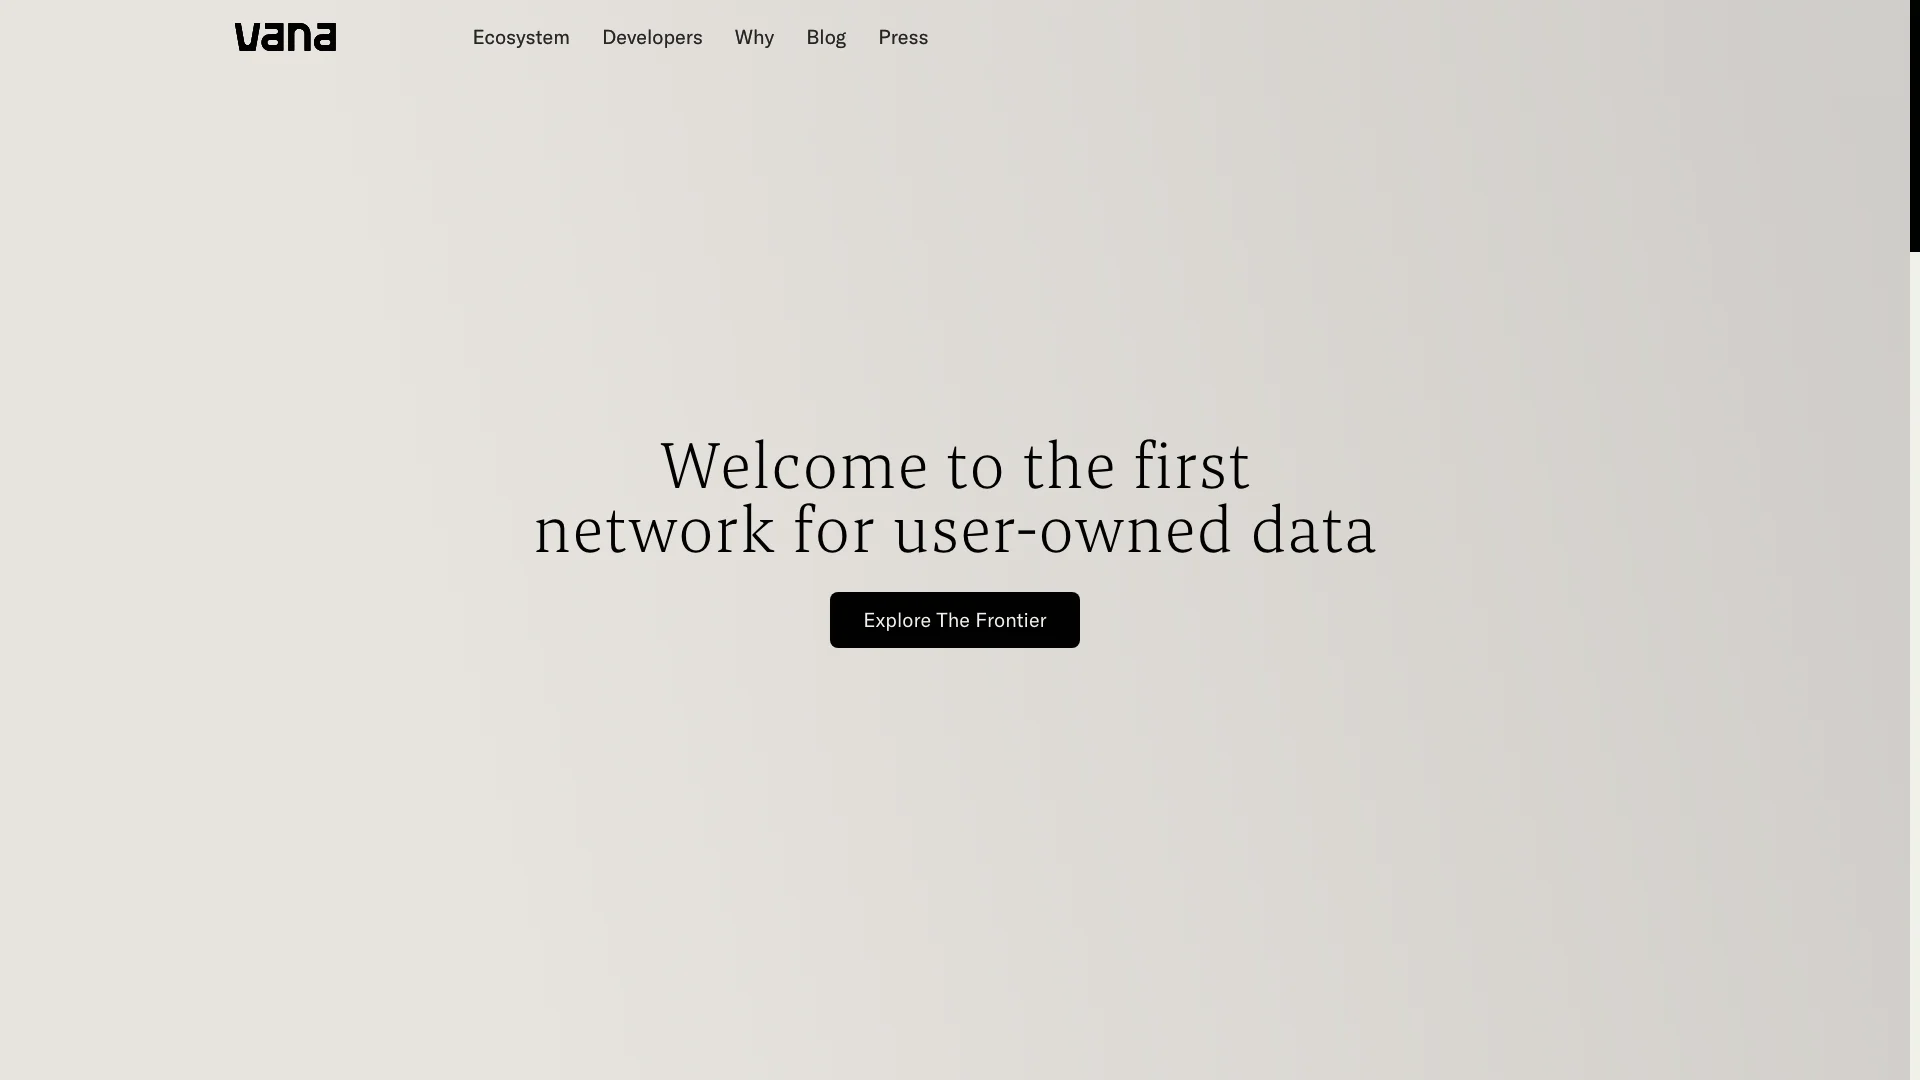Expand the Ecosystem dropdown submenu
This screenshot has width=1920, height=1080.
pos(521,37)
